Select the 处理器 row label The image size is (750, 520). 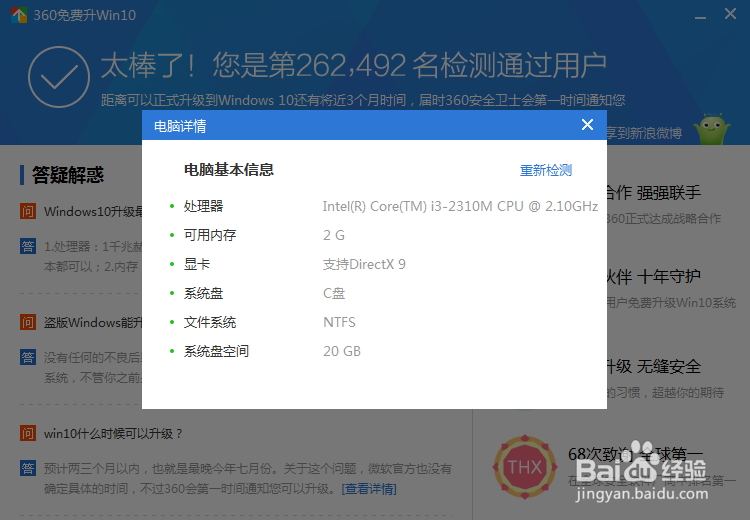point(203,206)
